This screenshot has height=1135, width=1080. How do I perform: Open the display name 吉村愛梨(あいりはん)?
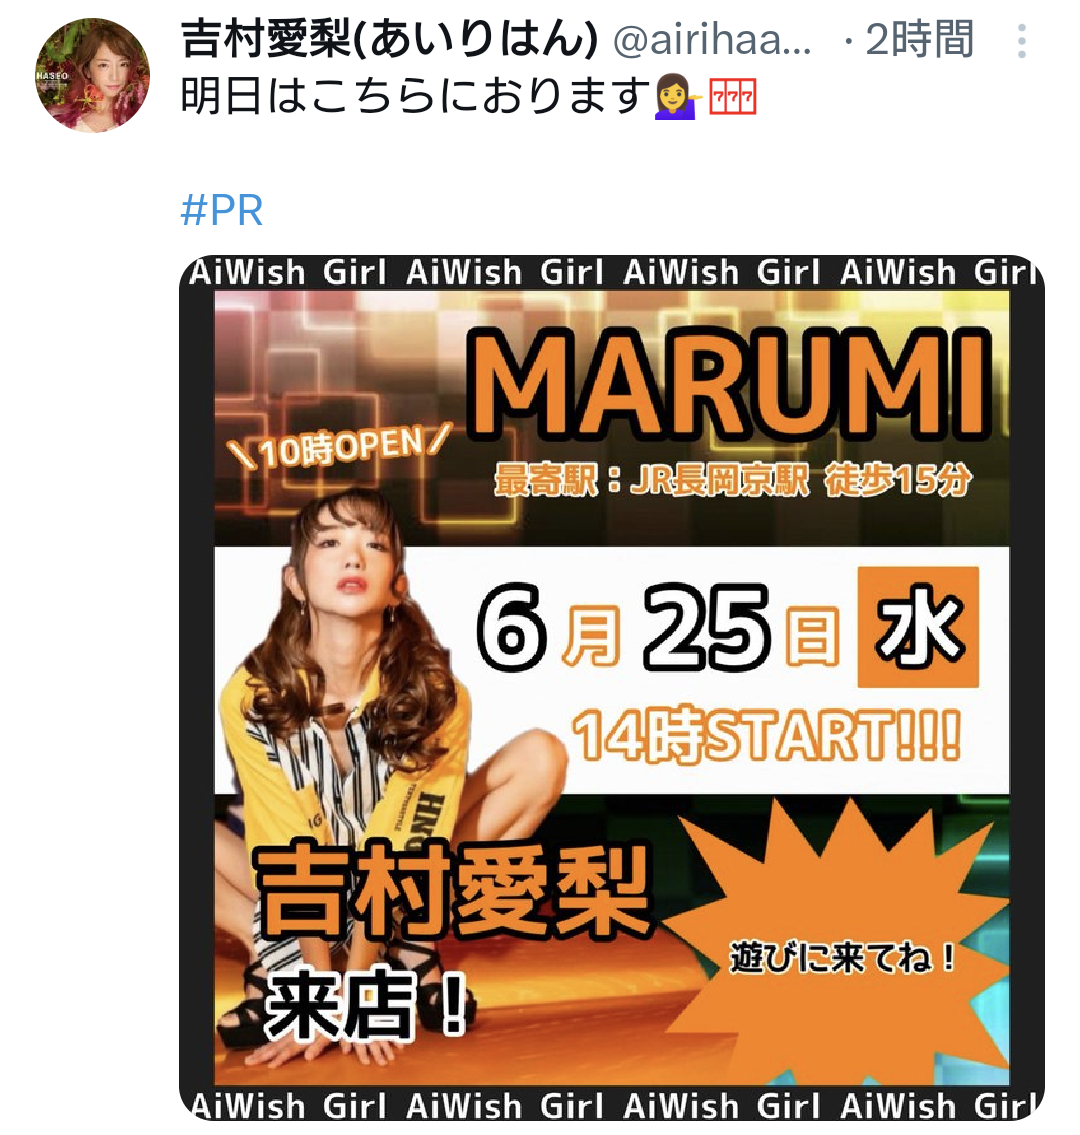pyautogui.click(x=389, y=39)
